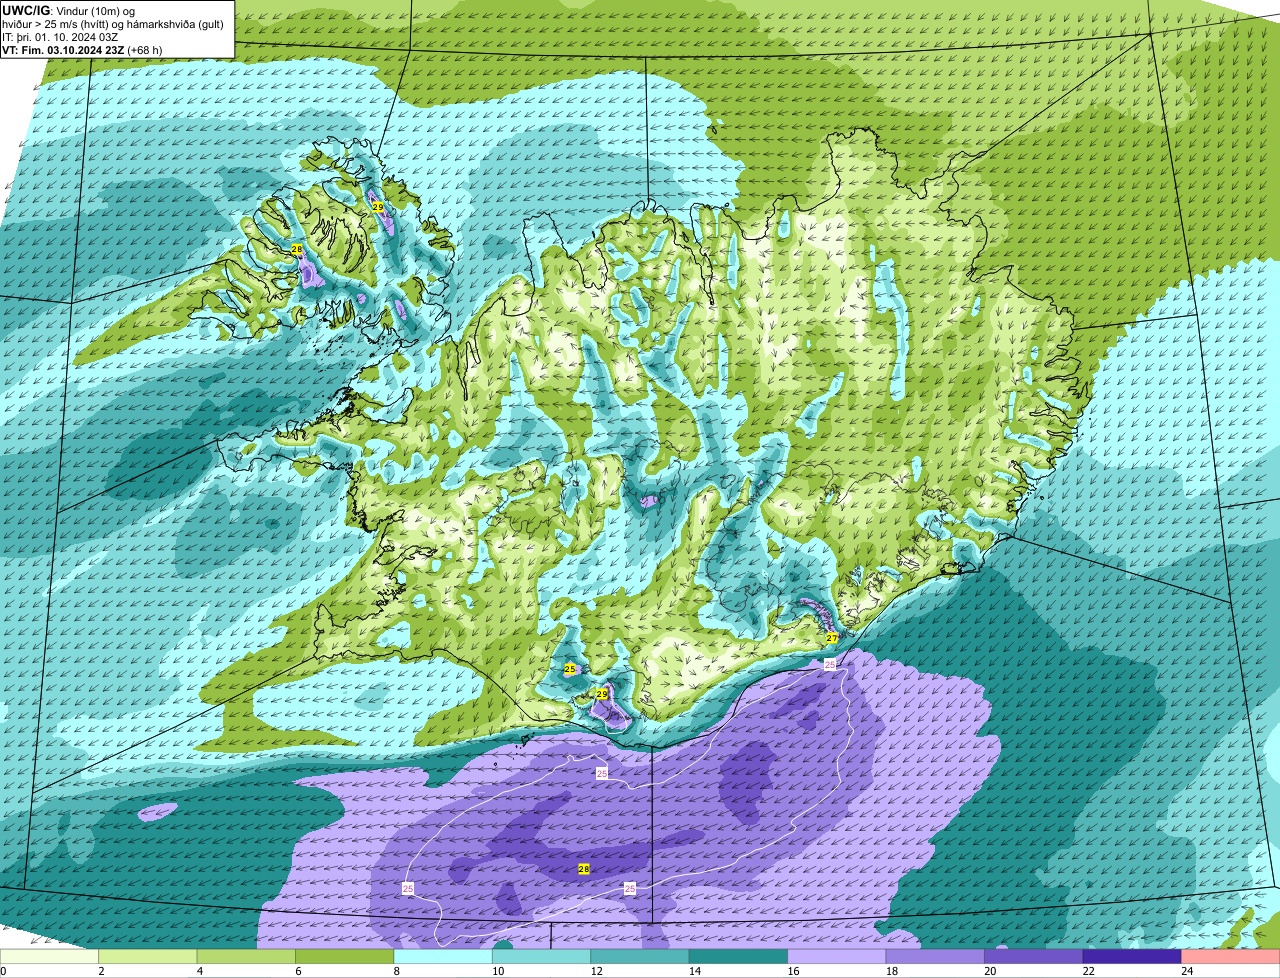Click the legend tick label "0"
The width and height of the screenshot is (1280, 978).
3,971
